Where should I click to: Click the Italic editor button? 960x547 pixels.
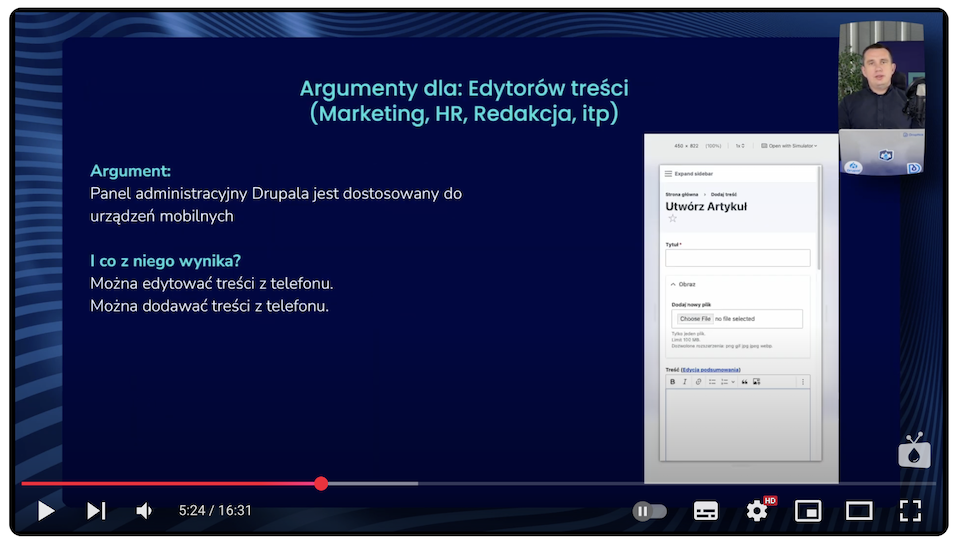684,382
